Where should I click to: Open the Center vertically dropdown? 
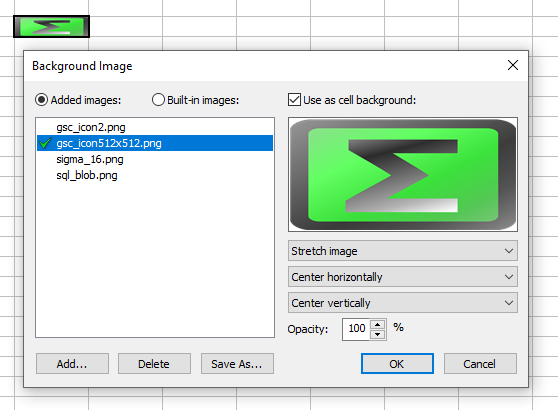tap(403, 303)
